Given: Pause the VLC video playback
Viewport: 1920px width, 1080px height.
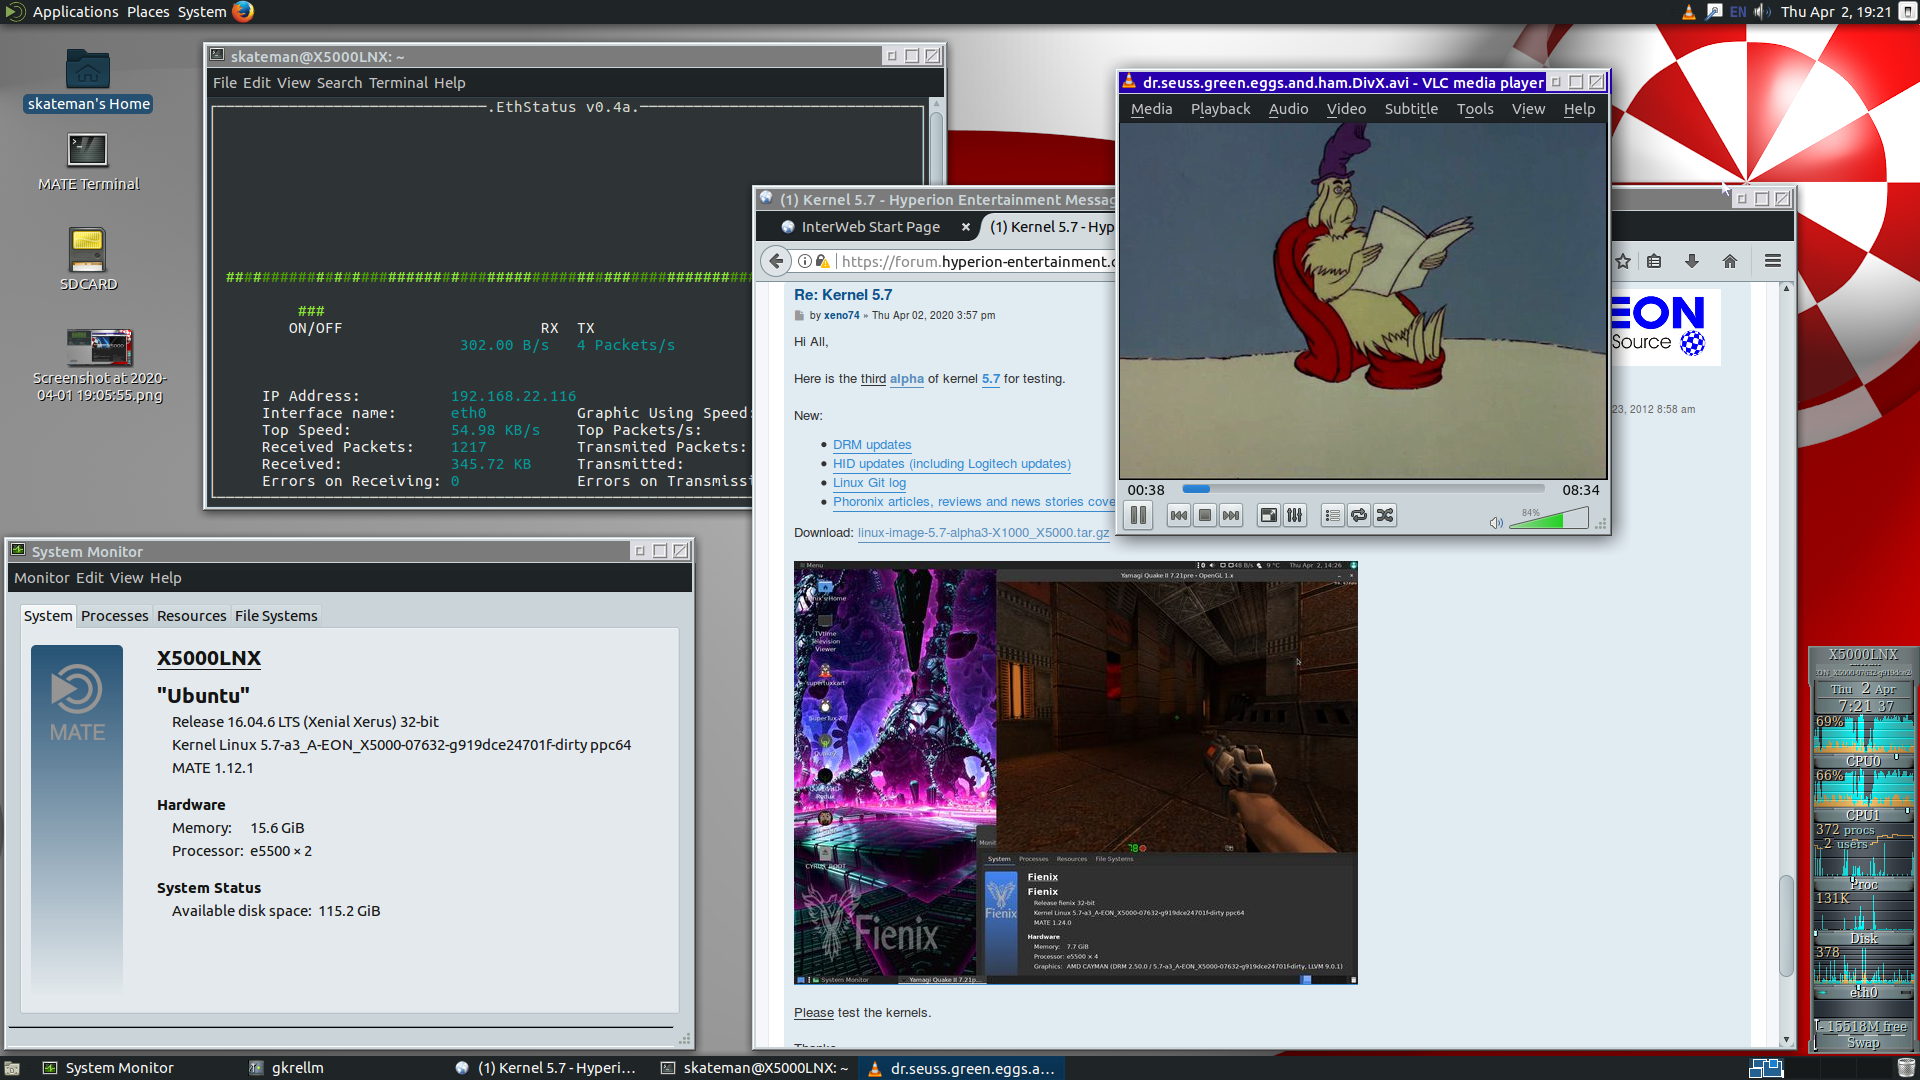Looking at the screenshot, I should (1138, 516).
